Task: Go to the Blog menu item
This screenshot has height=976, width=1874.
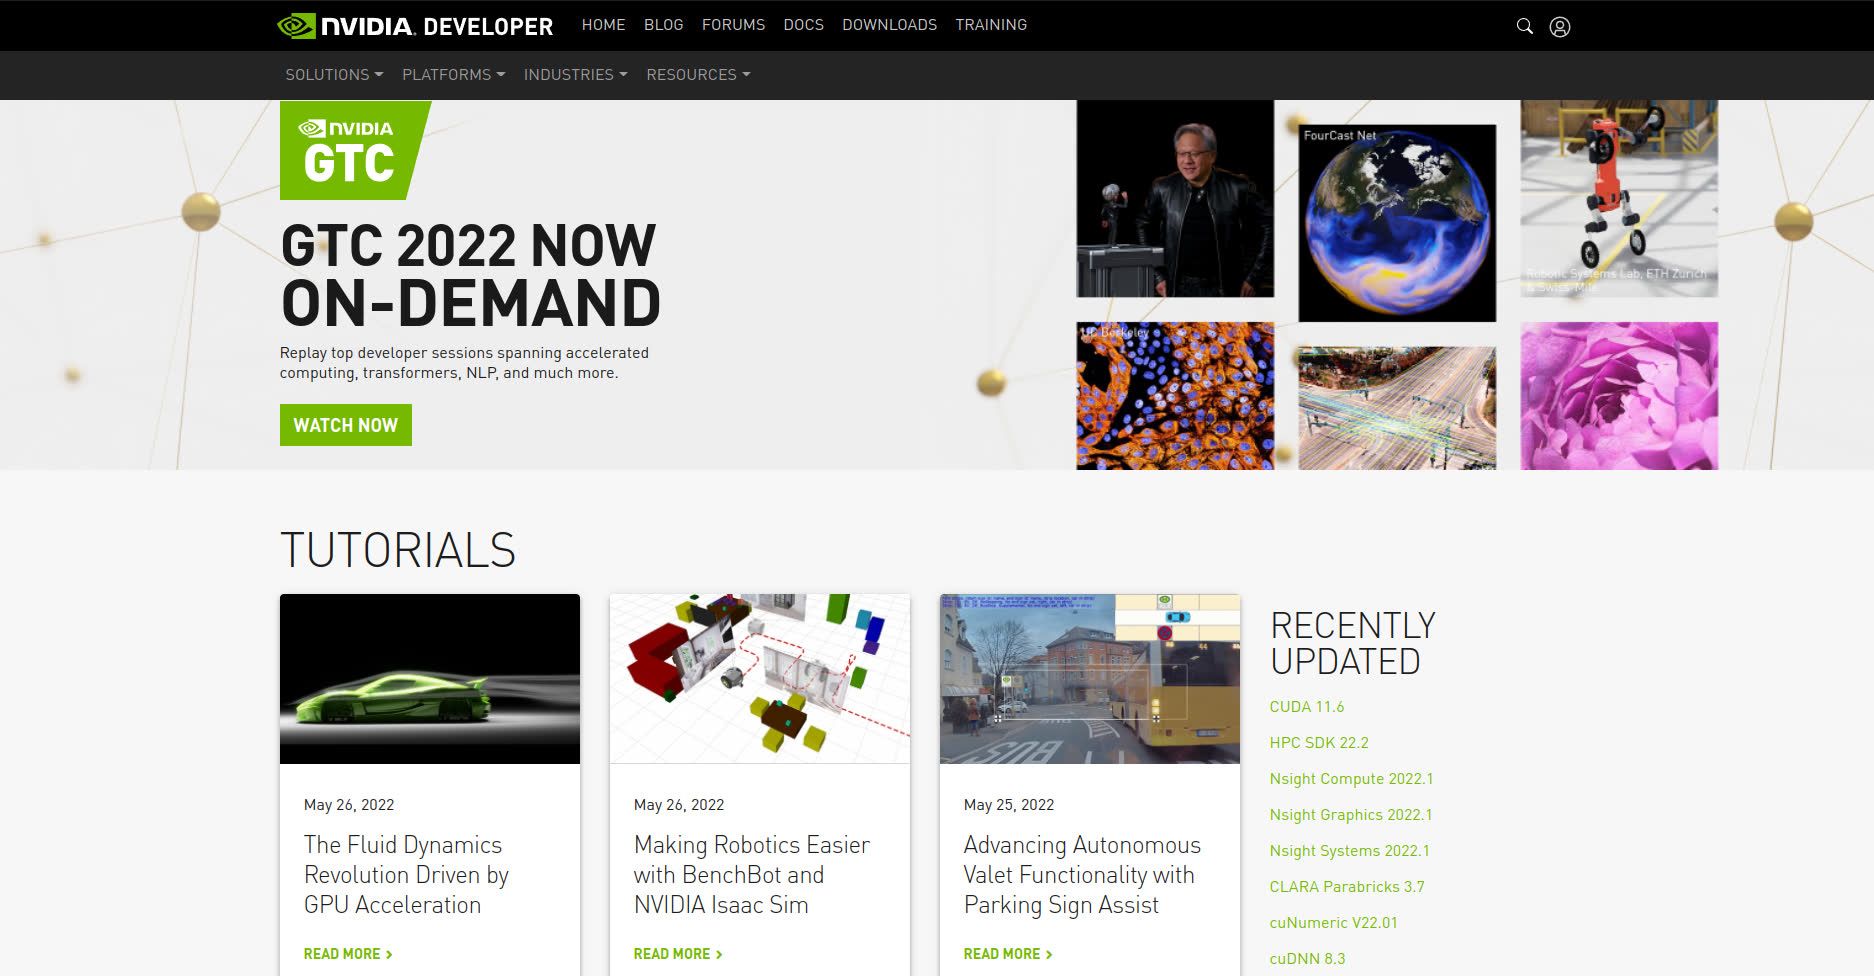Action: (664, 25)
